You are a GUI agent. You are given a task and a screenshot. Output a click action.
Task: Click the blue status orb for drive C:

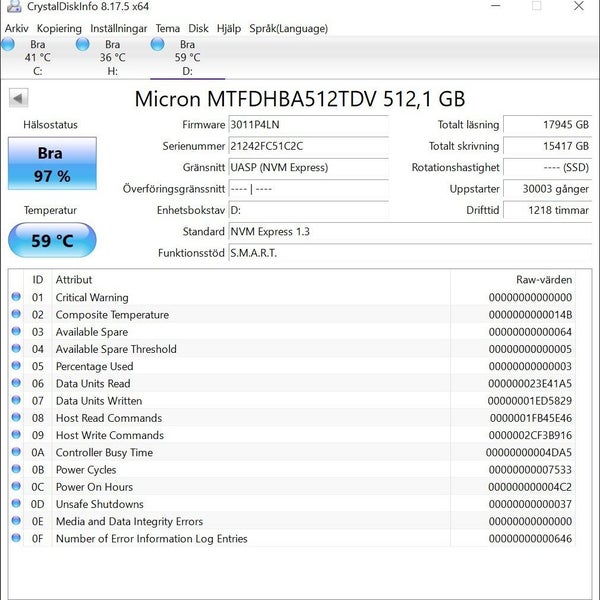click(x=8, y=44)
